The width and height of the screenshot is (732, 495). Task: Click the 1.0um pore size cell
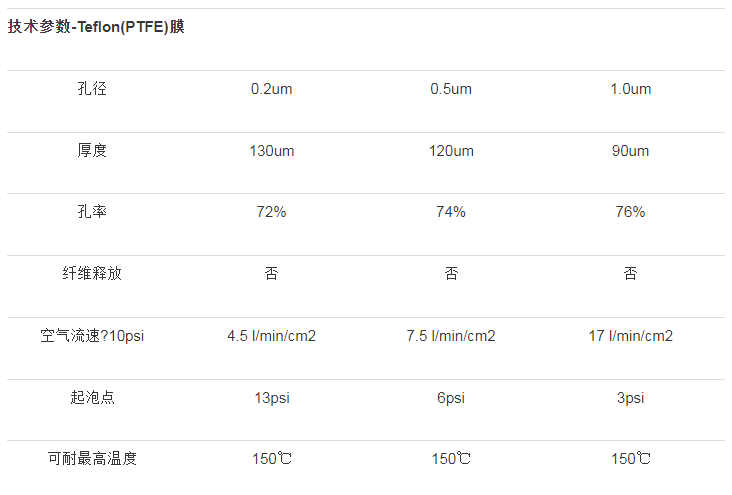tap(630, 89)
